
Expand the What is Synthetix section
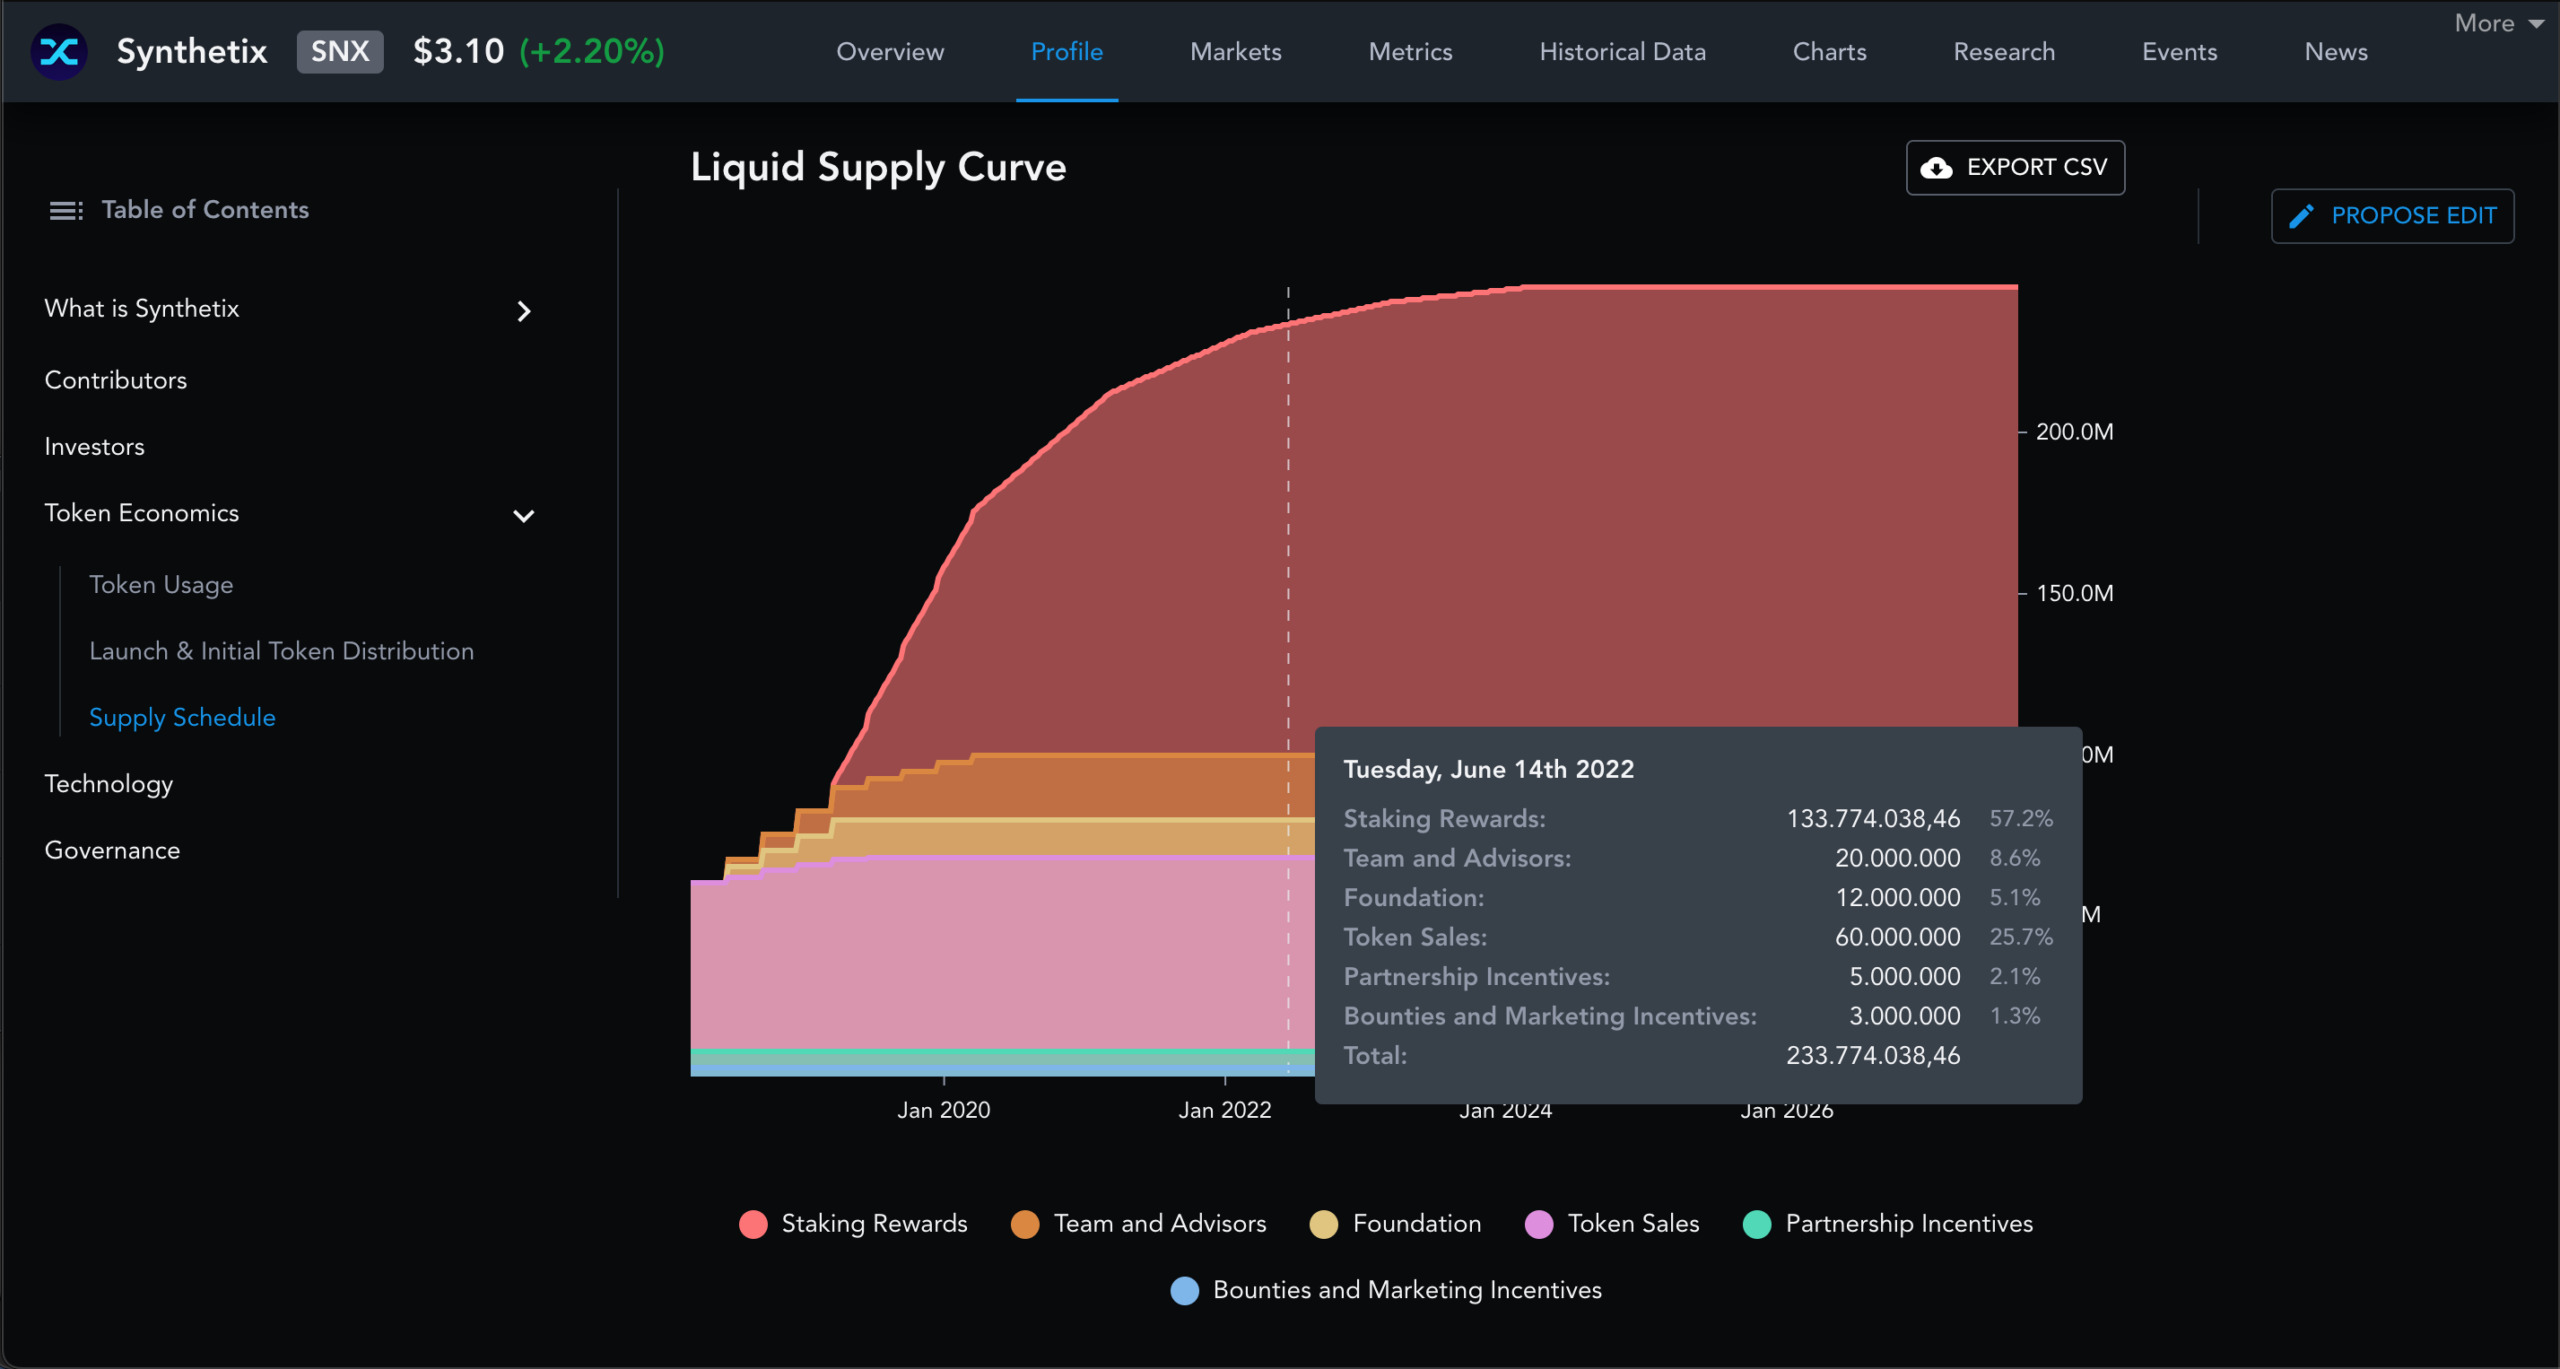click(523, 311)
